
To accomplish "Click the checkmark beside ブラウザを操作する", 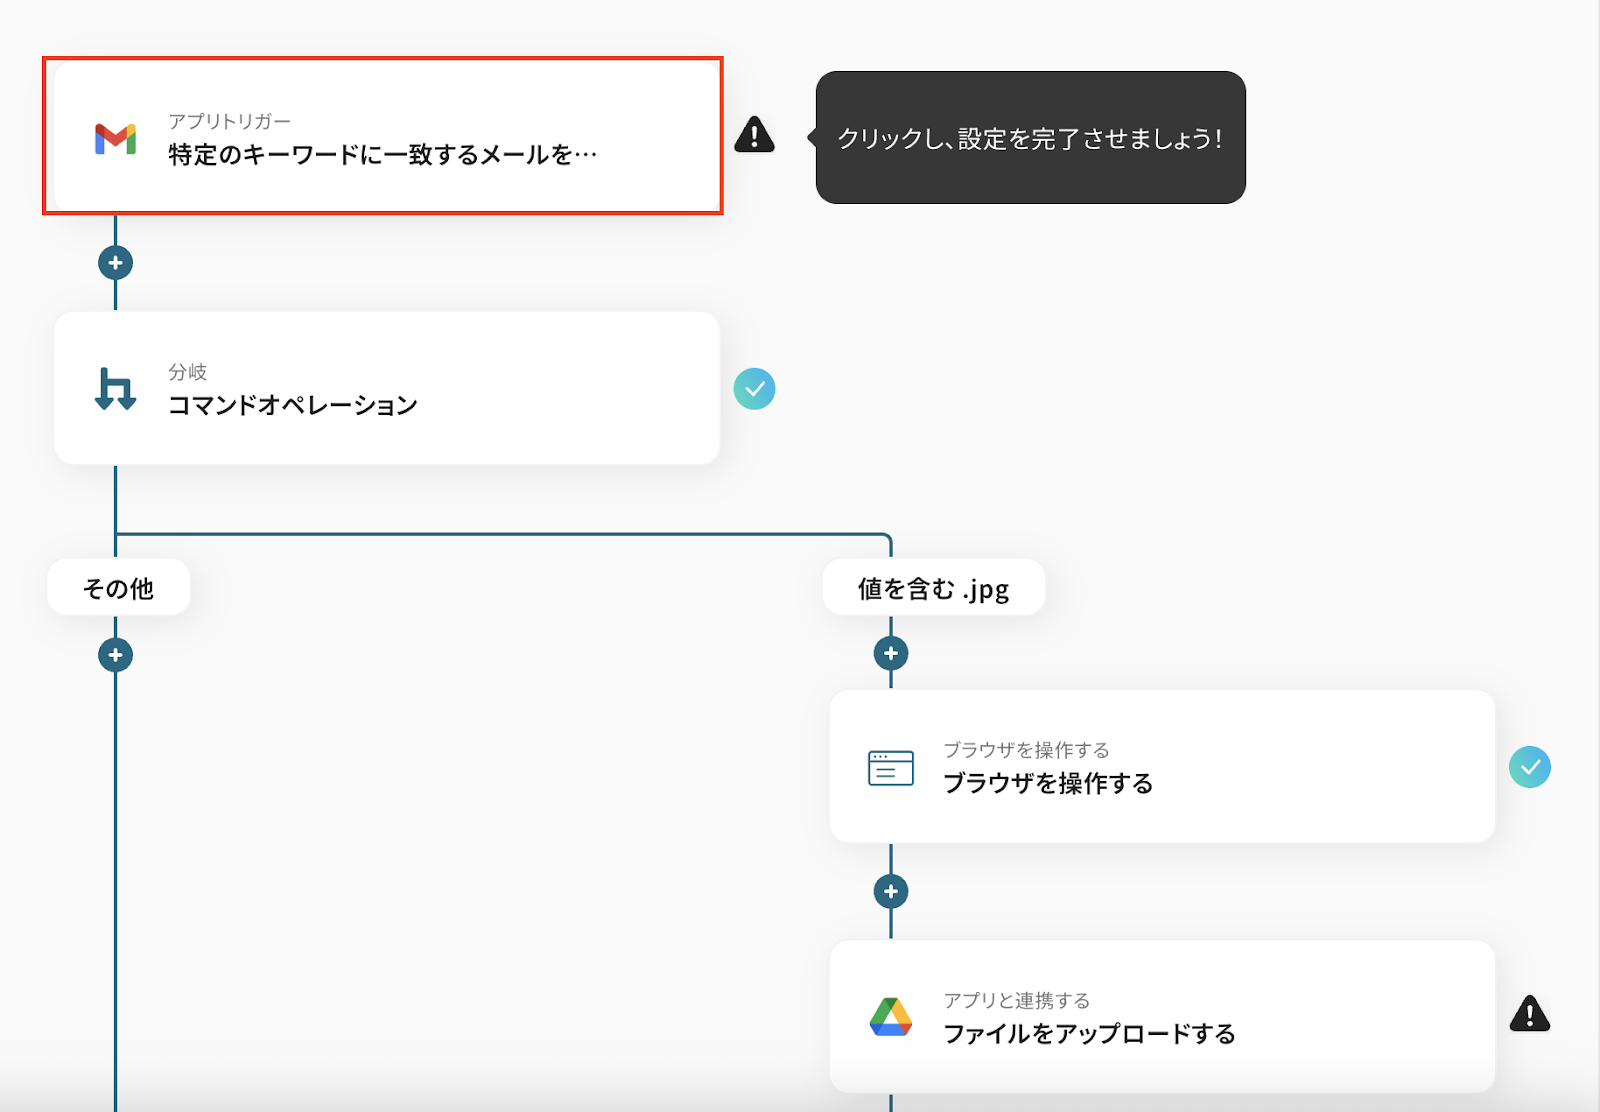I will click(x=1530, y=767).
